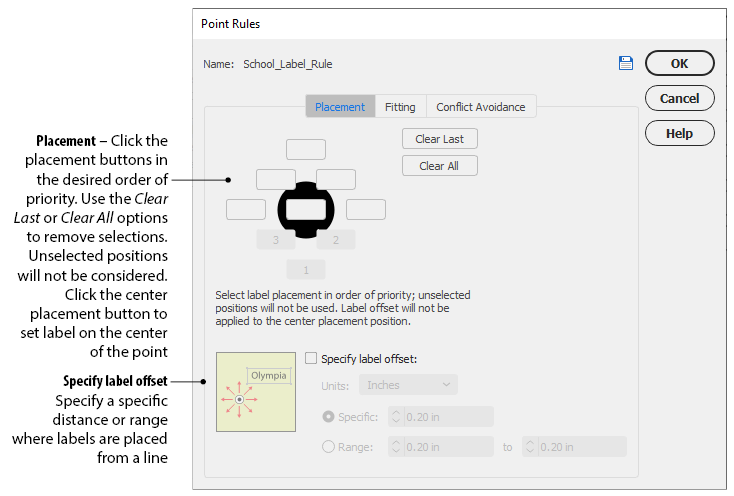This screenshot has height=496, width=734.
Task: Click the Range maximum stepper after 'to'
Action: 530,447
